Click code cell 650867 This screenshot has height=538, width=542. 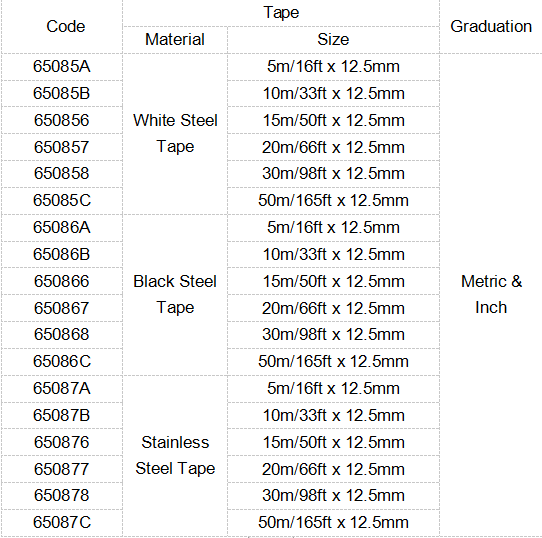point(62,308)
